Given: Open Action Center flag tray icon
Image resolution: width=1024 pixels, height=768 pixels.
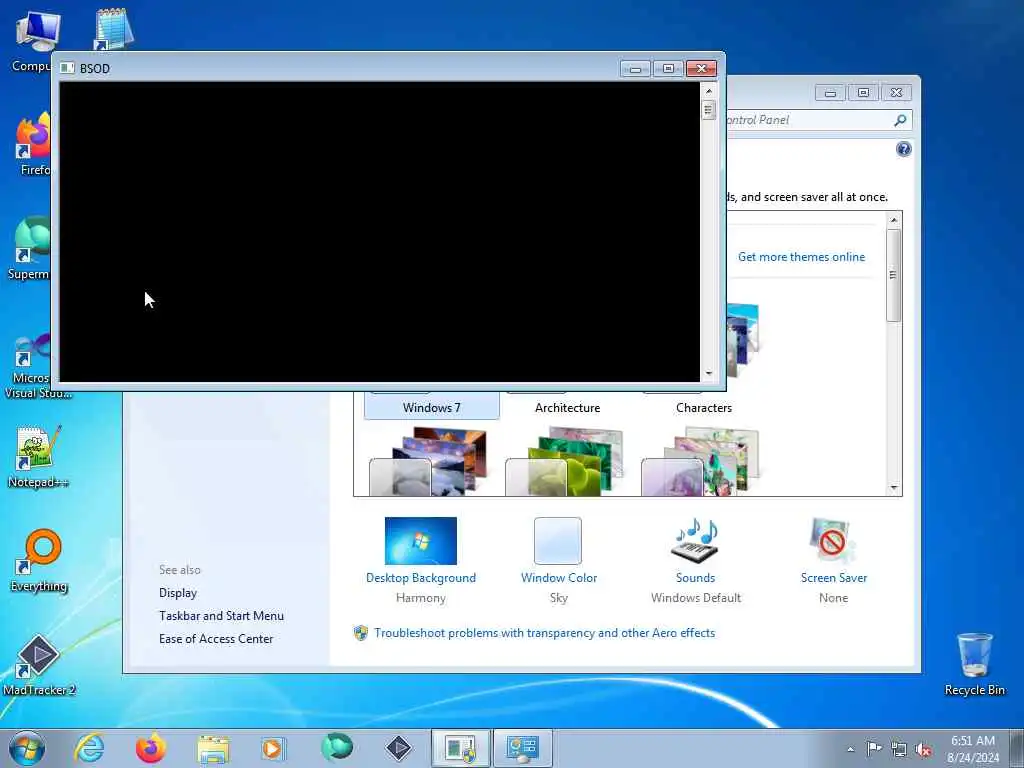Looking at the screenshot, I should click(874, 748).
